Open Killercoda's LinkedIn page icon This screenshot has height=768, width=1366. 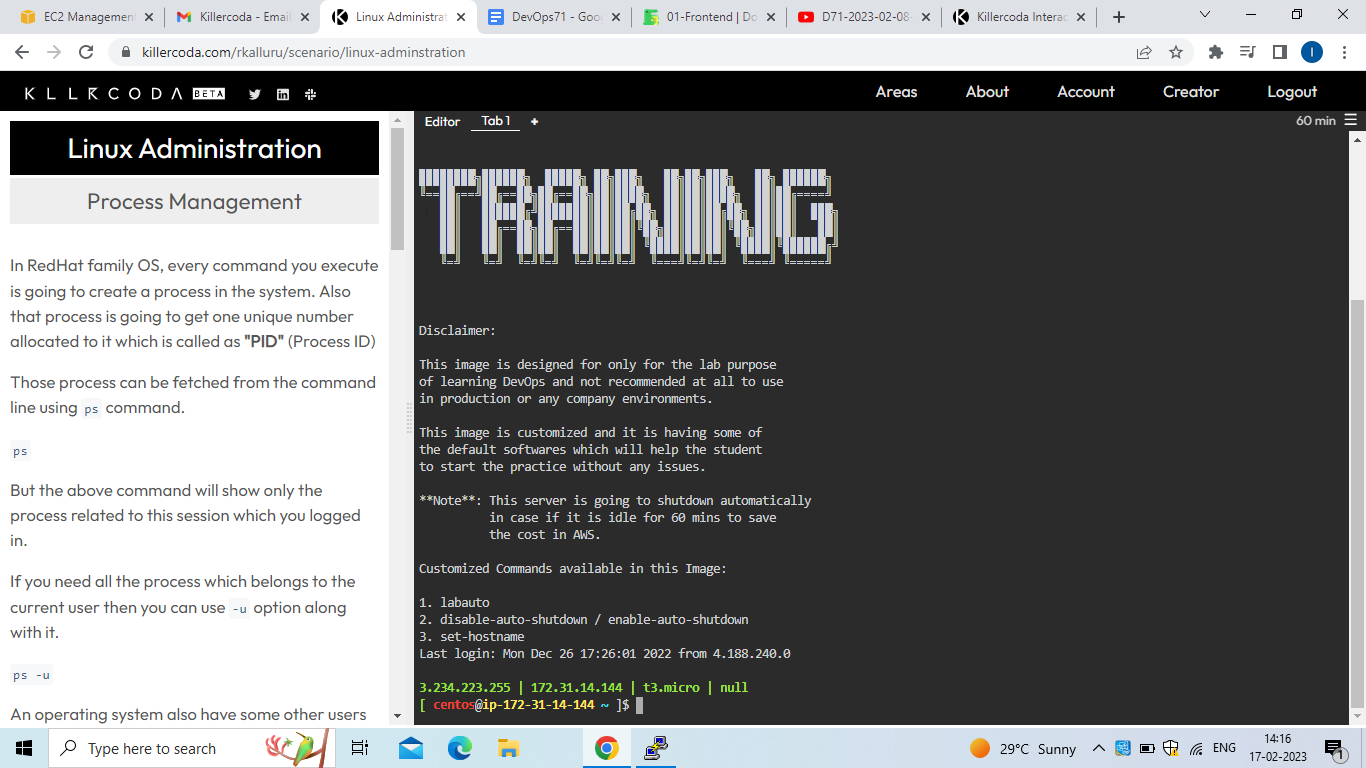click(282, 94)
